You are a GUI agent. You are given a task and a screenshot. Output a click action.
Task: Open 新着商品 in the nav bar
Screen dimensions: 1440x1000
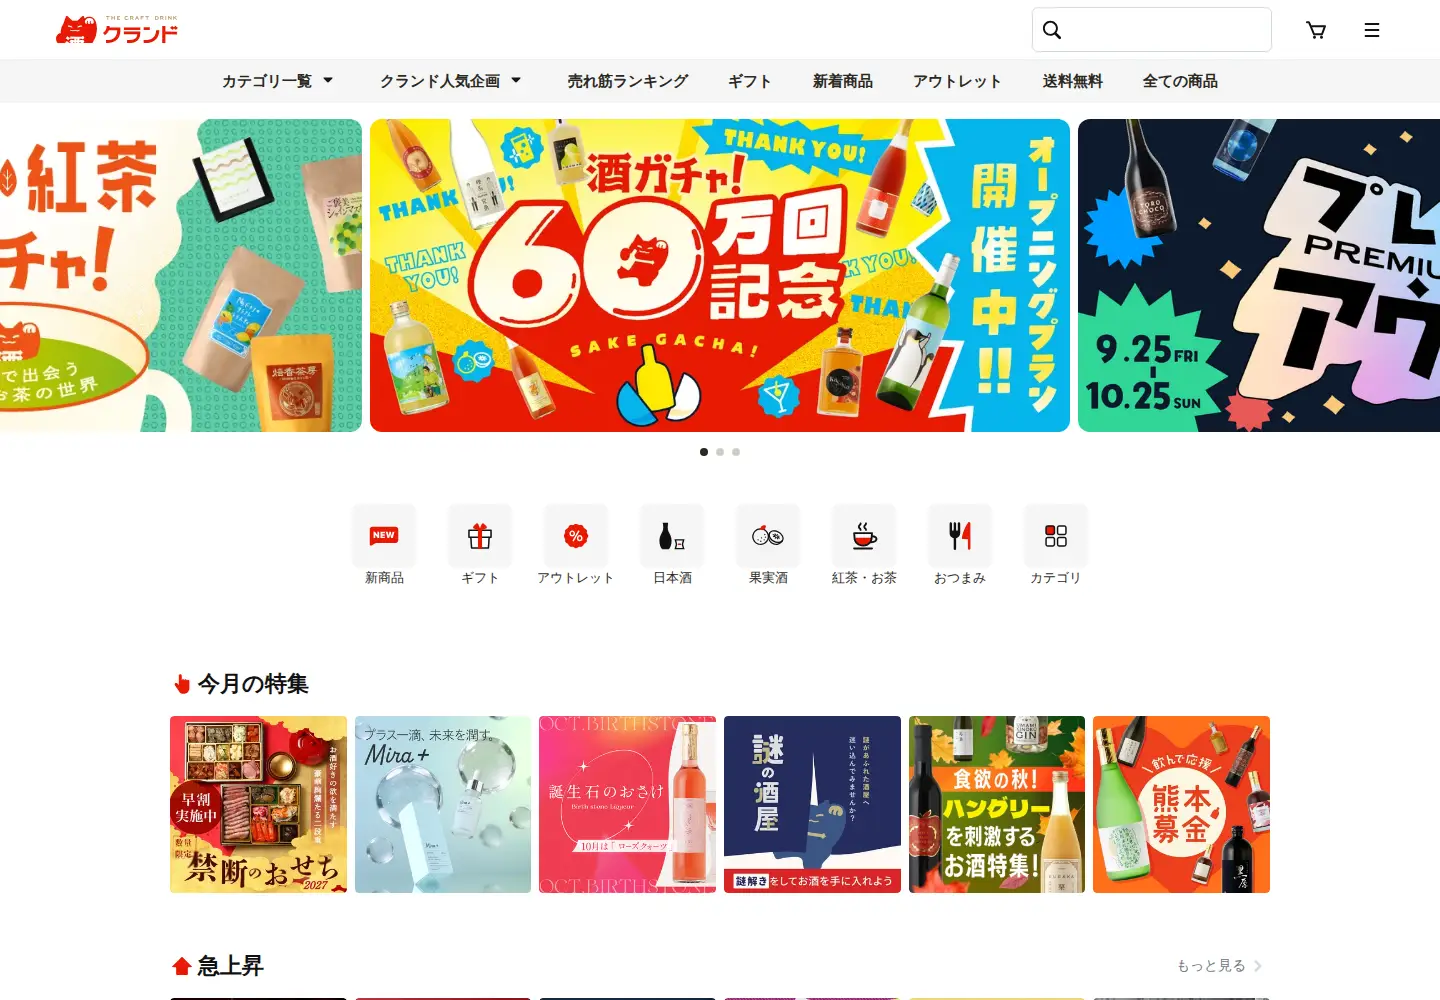(843, 81)
